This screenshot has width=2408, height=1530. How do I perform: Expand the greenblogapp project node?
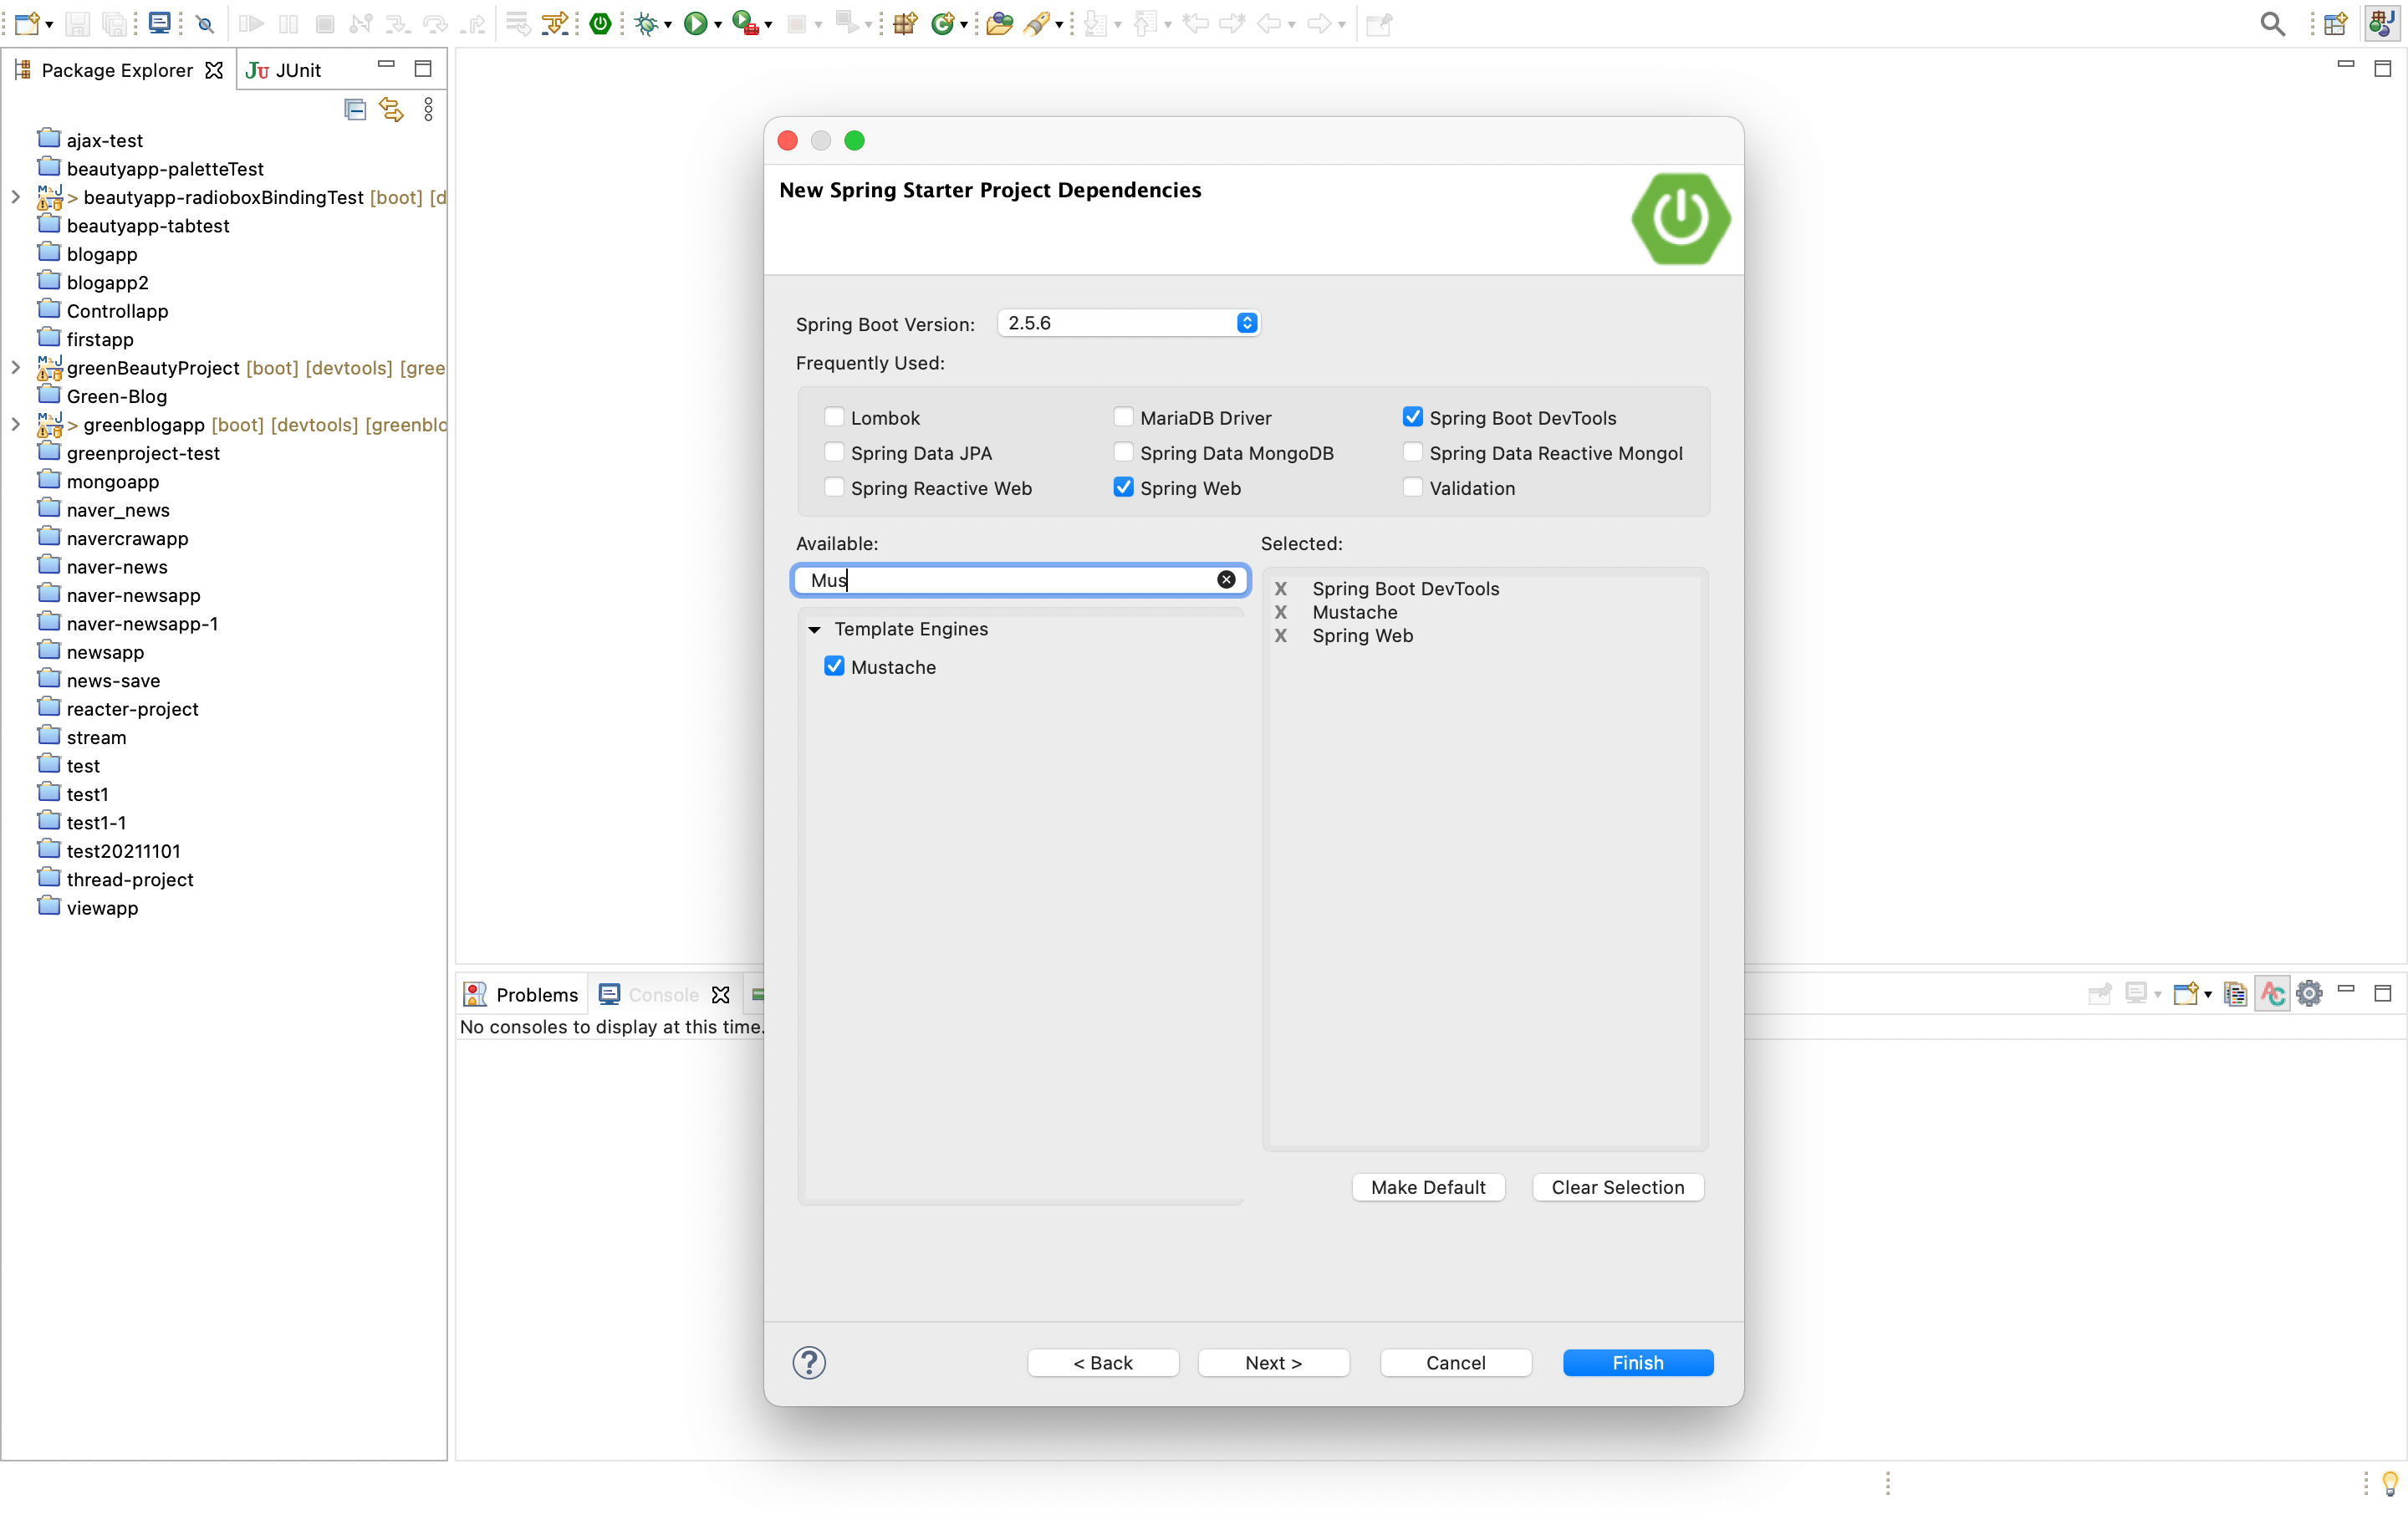point(15,424)
